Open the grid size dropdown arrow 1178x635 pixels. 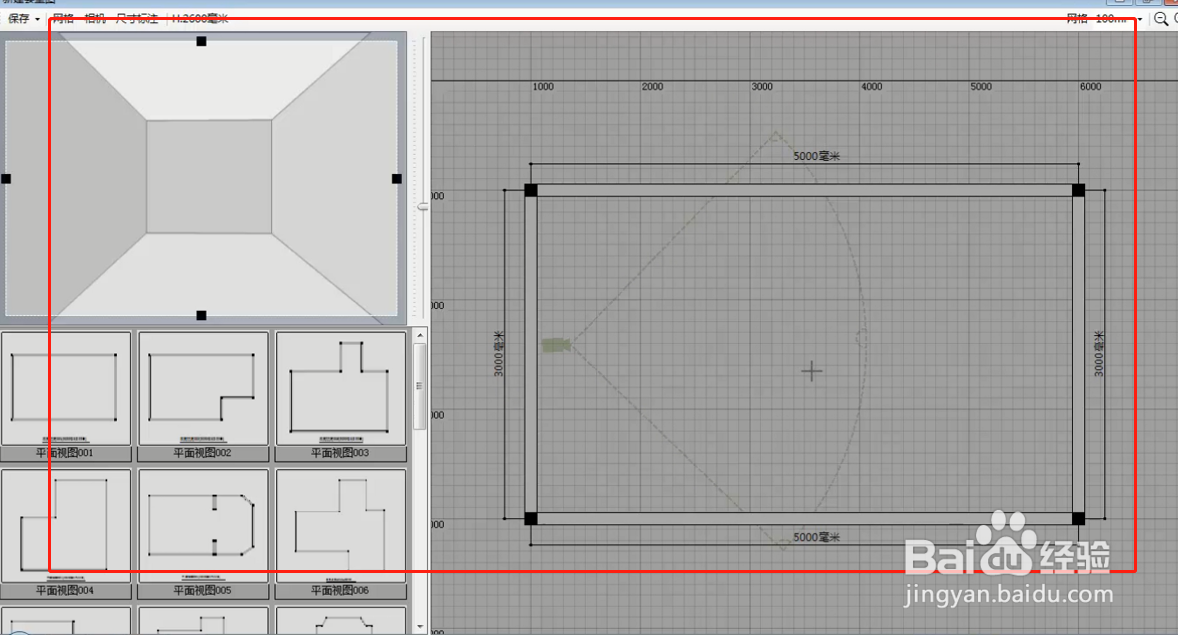tap(1140, 19)
